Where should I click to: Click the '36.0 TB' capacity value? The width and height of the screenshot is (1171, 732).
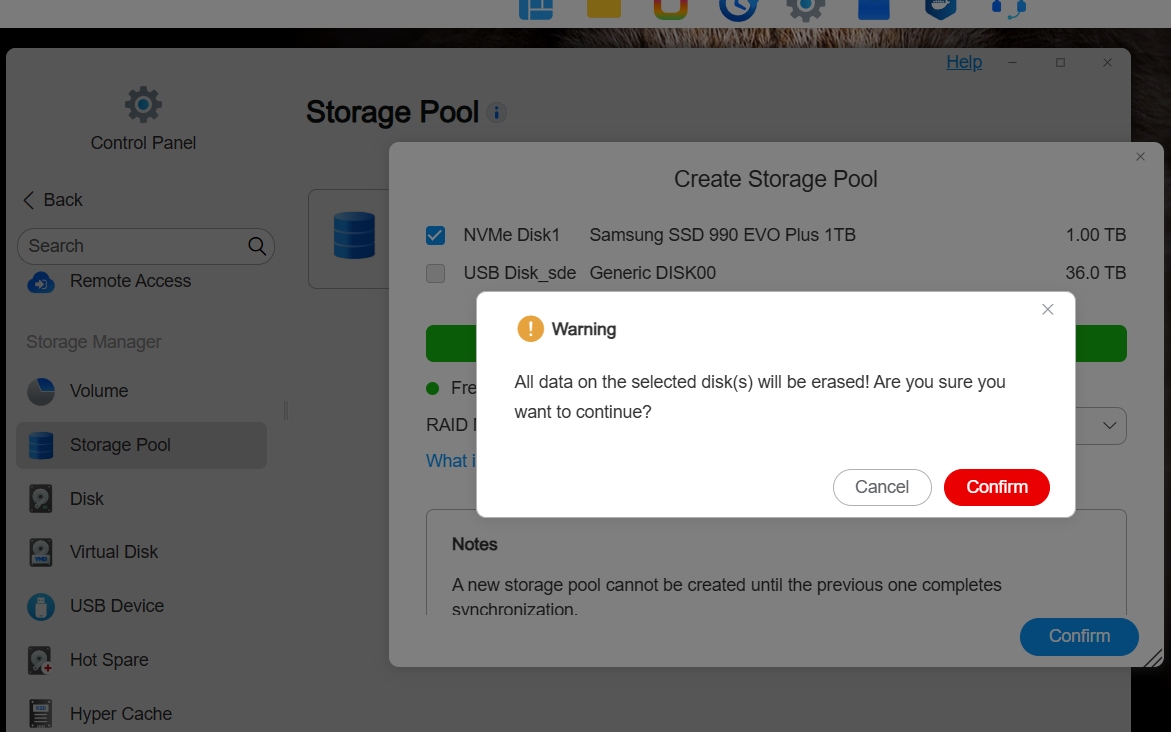tap(1096, 273)
